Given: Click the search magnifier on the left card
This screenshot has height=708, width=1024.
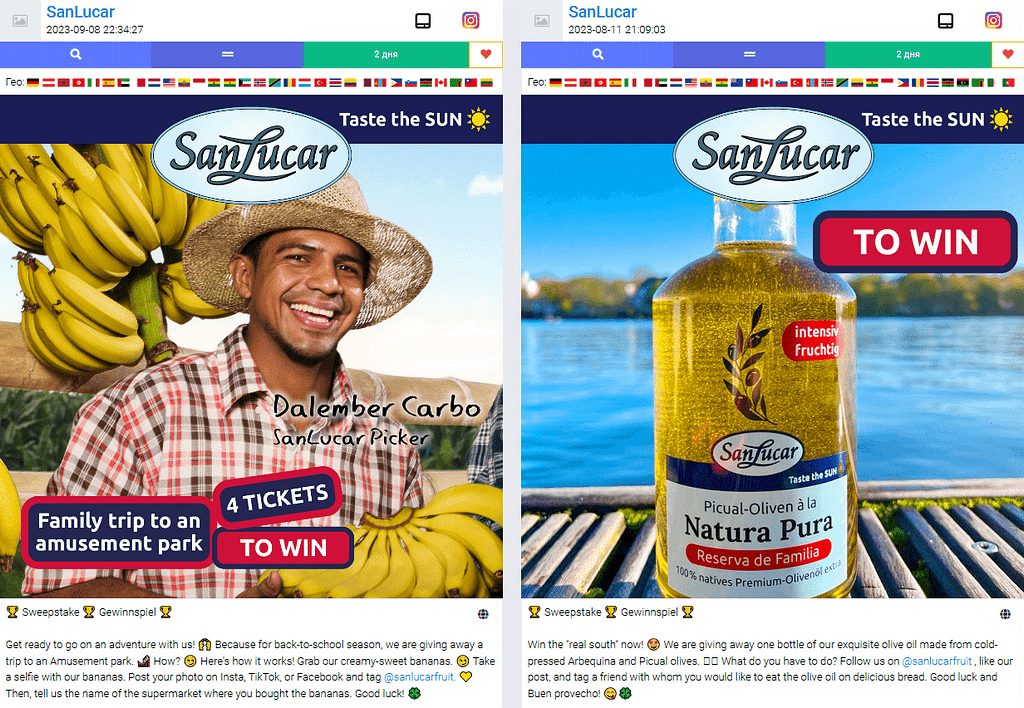Looking at the screenshot, I should (x=76, y=54).
